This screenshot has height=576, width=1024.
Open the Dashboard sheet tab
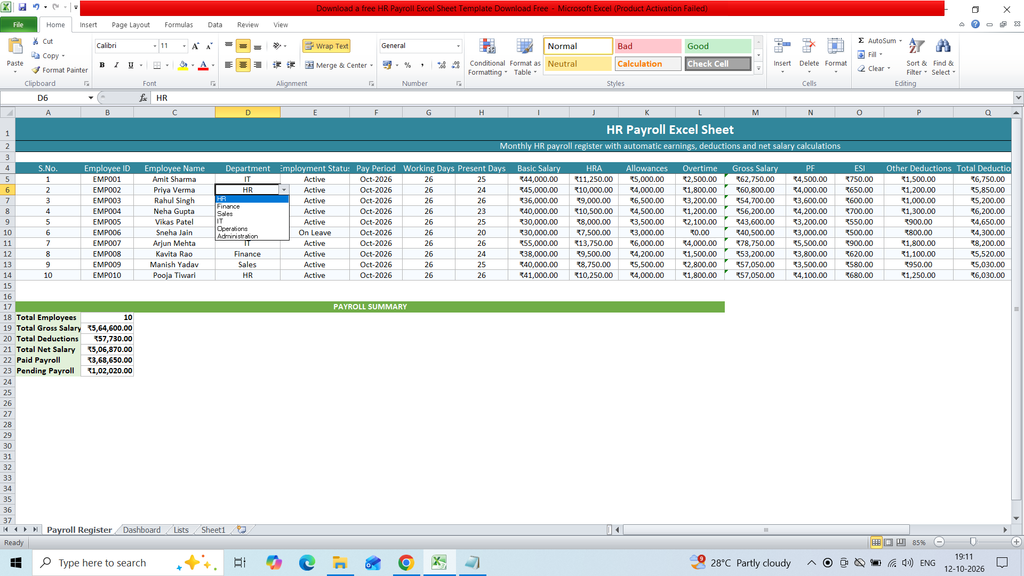142,530
